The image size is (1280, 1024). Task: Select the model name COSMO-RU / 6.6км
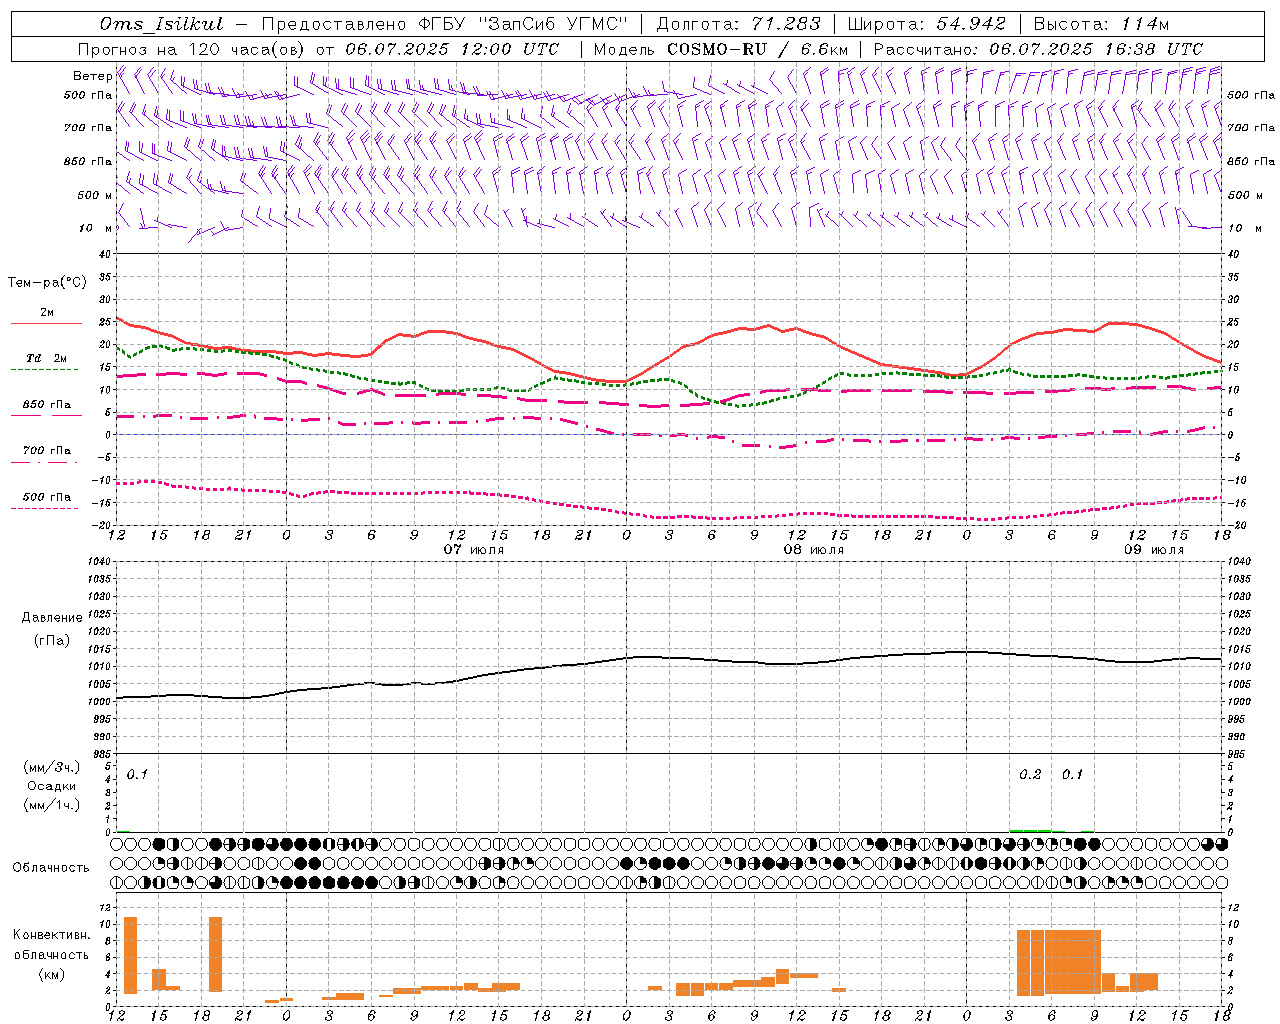point(758,49)
